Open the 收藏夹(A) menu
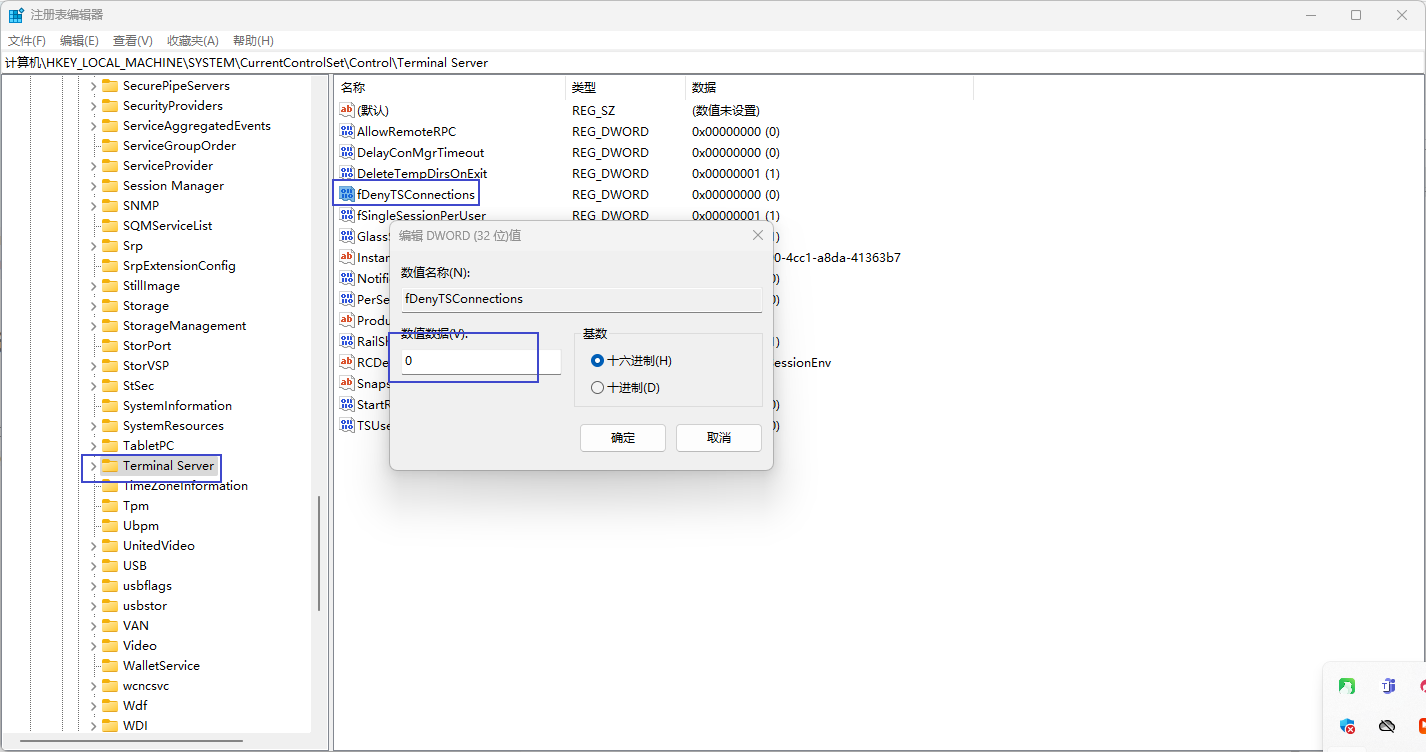Viewport: 1426px width, 752px height. [192, 40]
